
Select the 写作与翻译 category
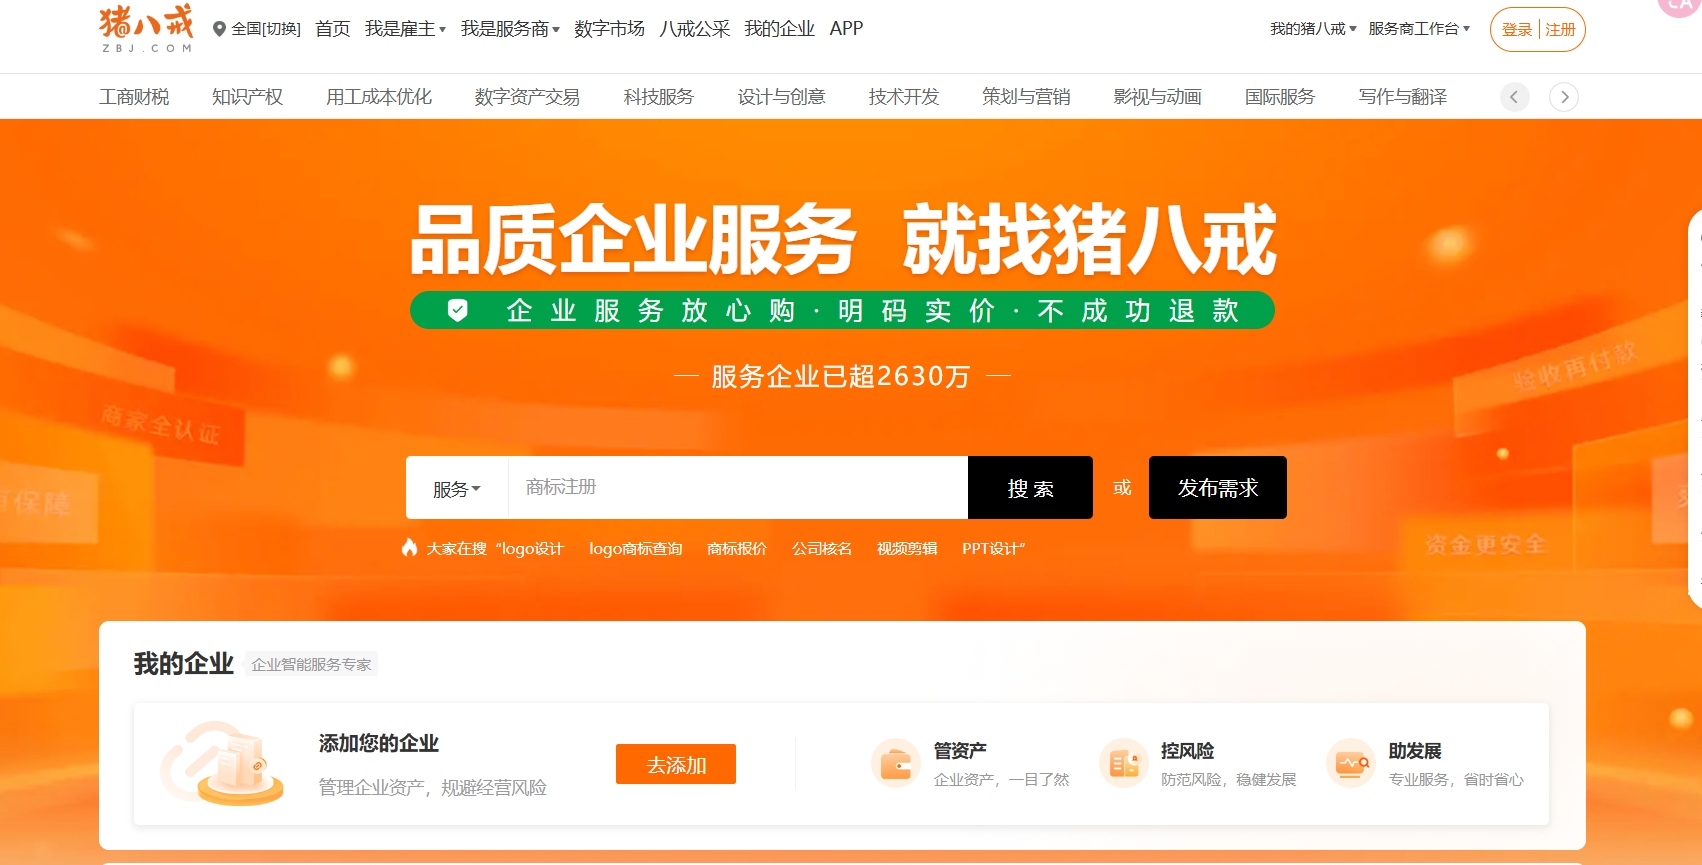pos(1402,97)
